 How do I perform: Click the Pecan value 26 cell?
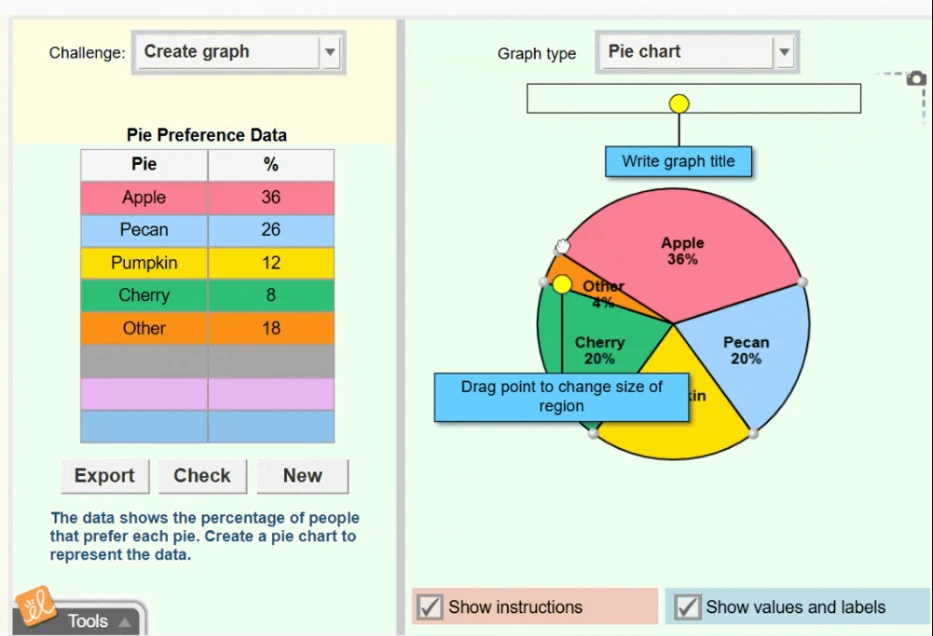(x=271, y=230)
